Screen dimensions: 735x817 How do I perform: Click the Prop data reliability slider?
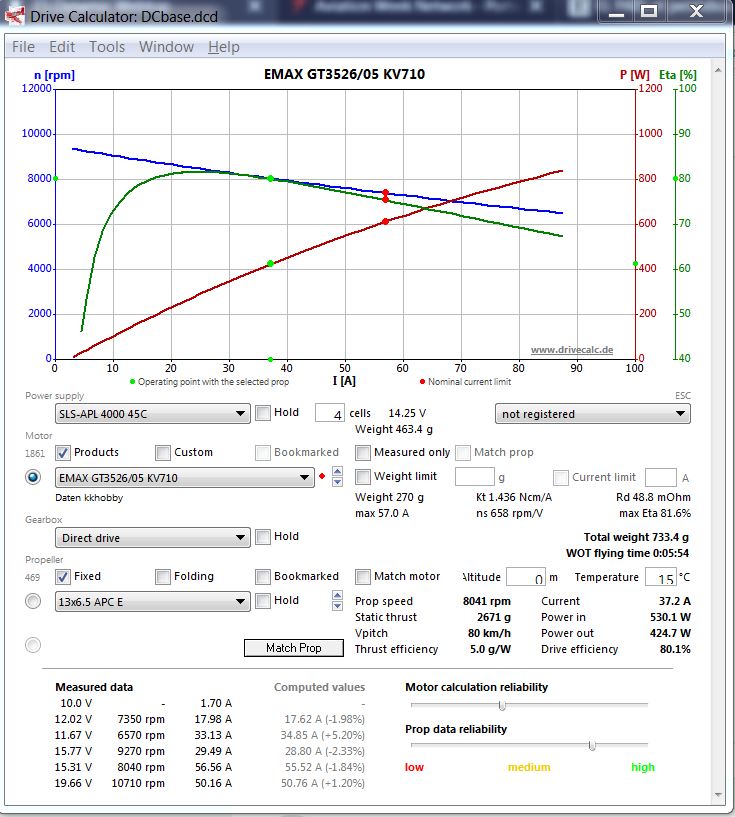(x=592, y=745)
